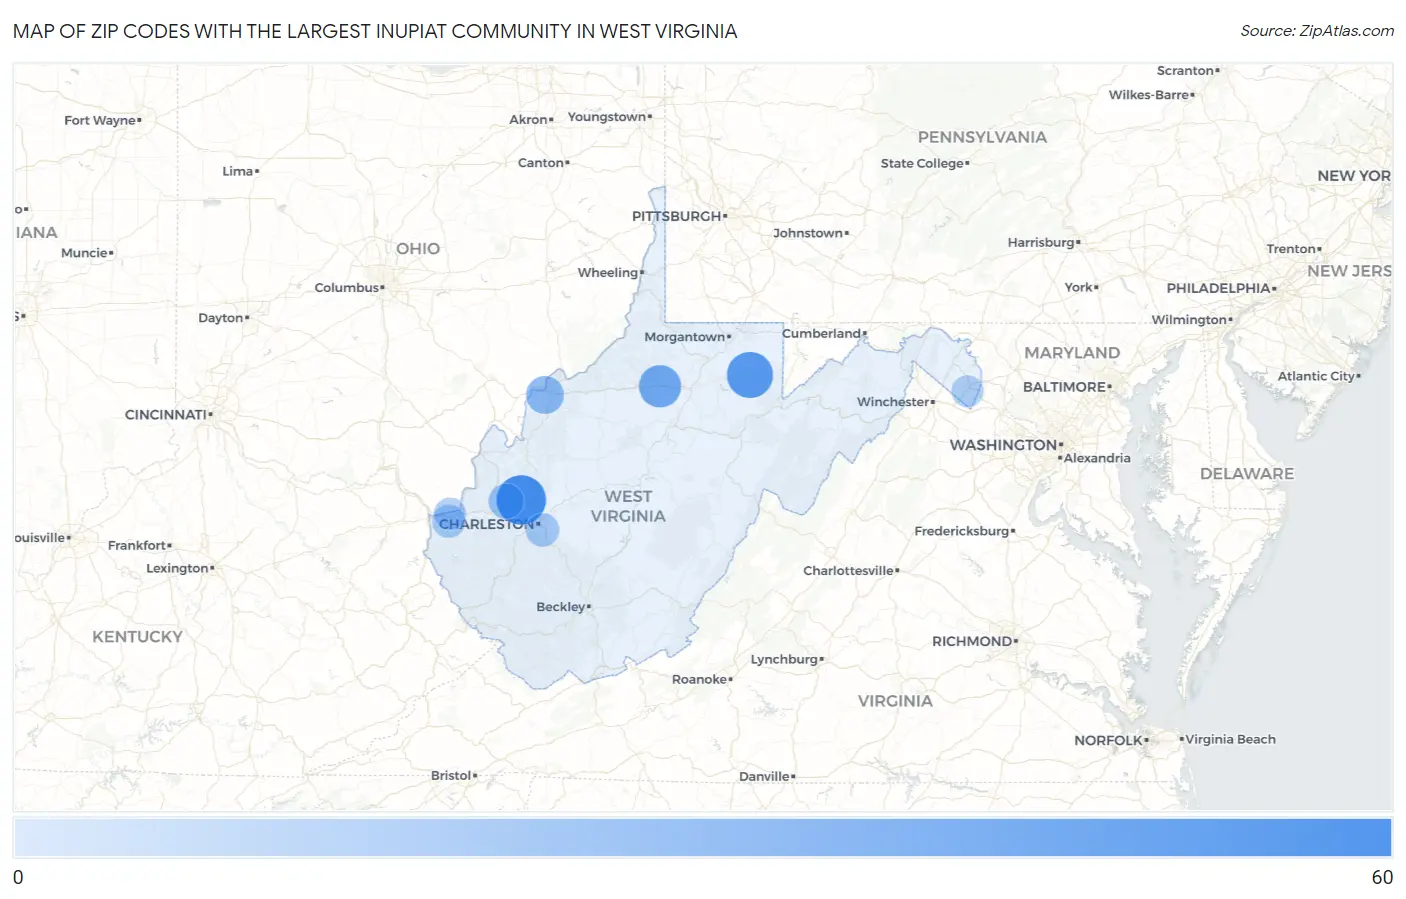Image resolution: width=1406 pixels, height=899 pixels.
Task: Click the PHILADELPHIA city label
Action: 1218,288
